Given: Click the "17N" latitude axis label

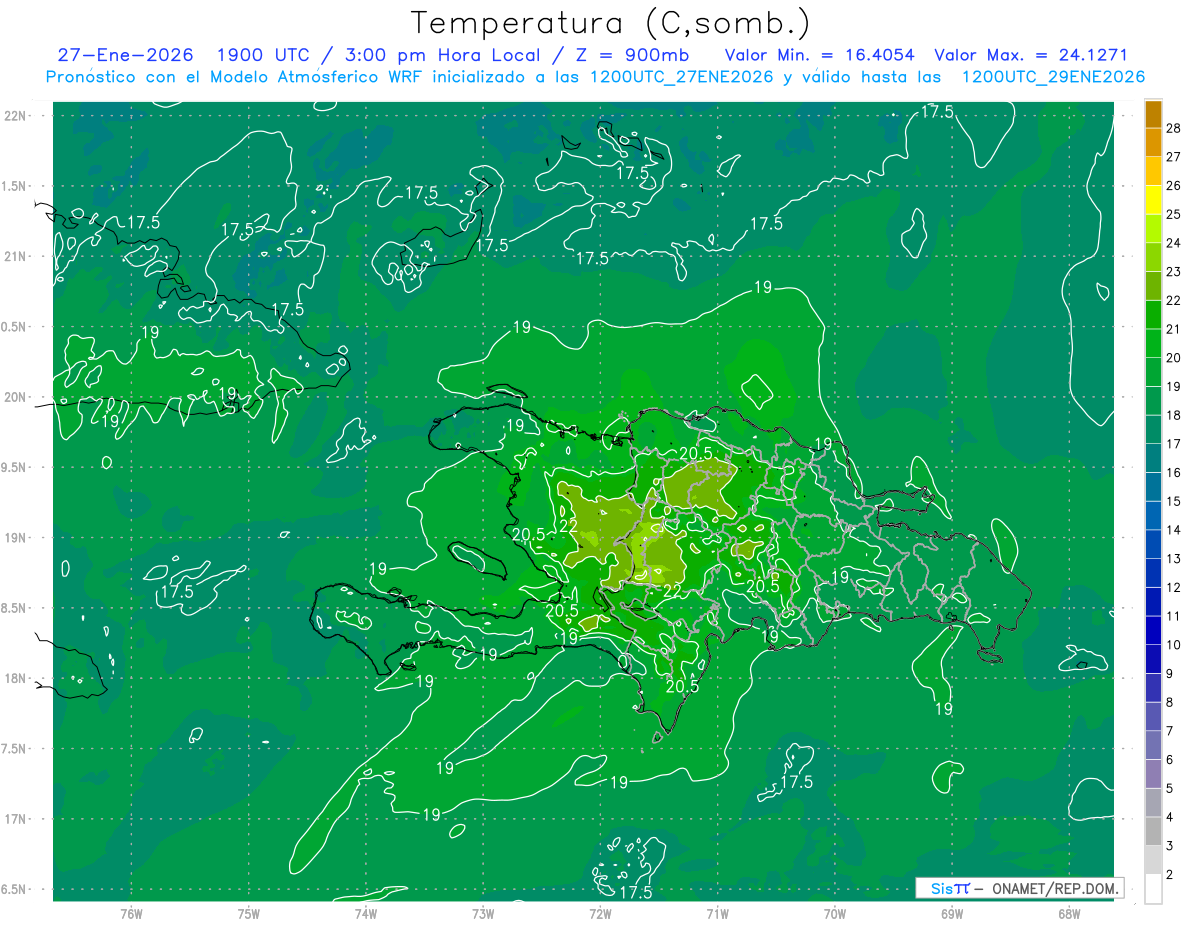Looking at the screenshot, I should coord(16,819).
